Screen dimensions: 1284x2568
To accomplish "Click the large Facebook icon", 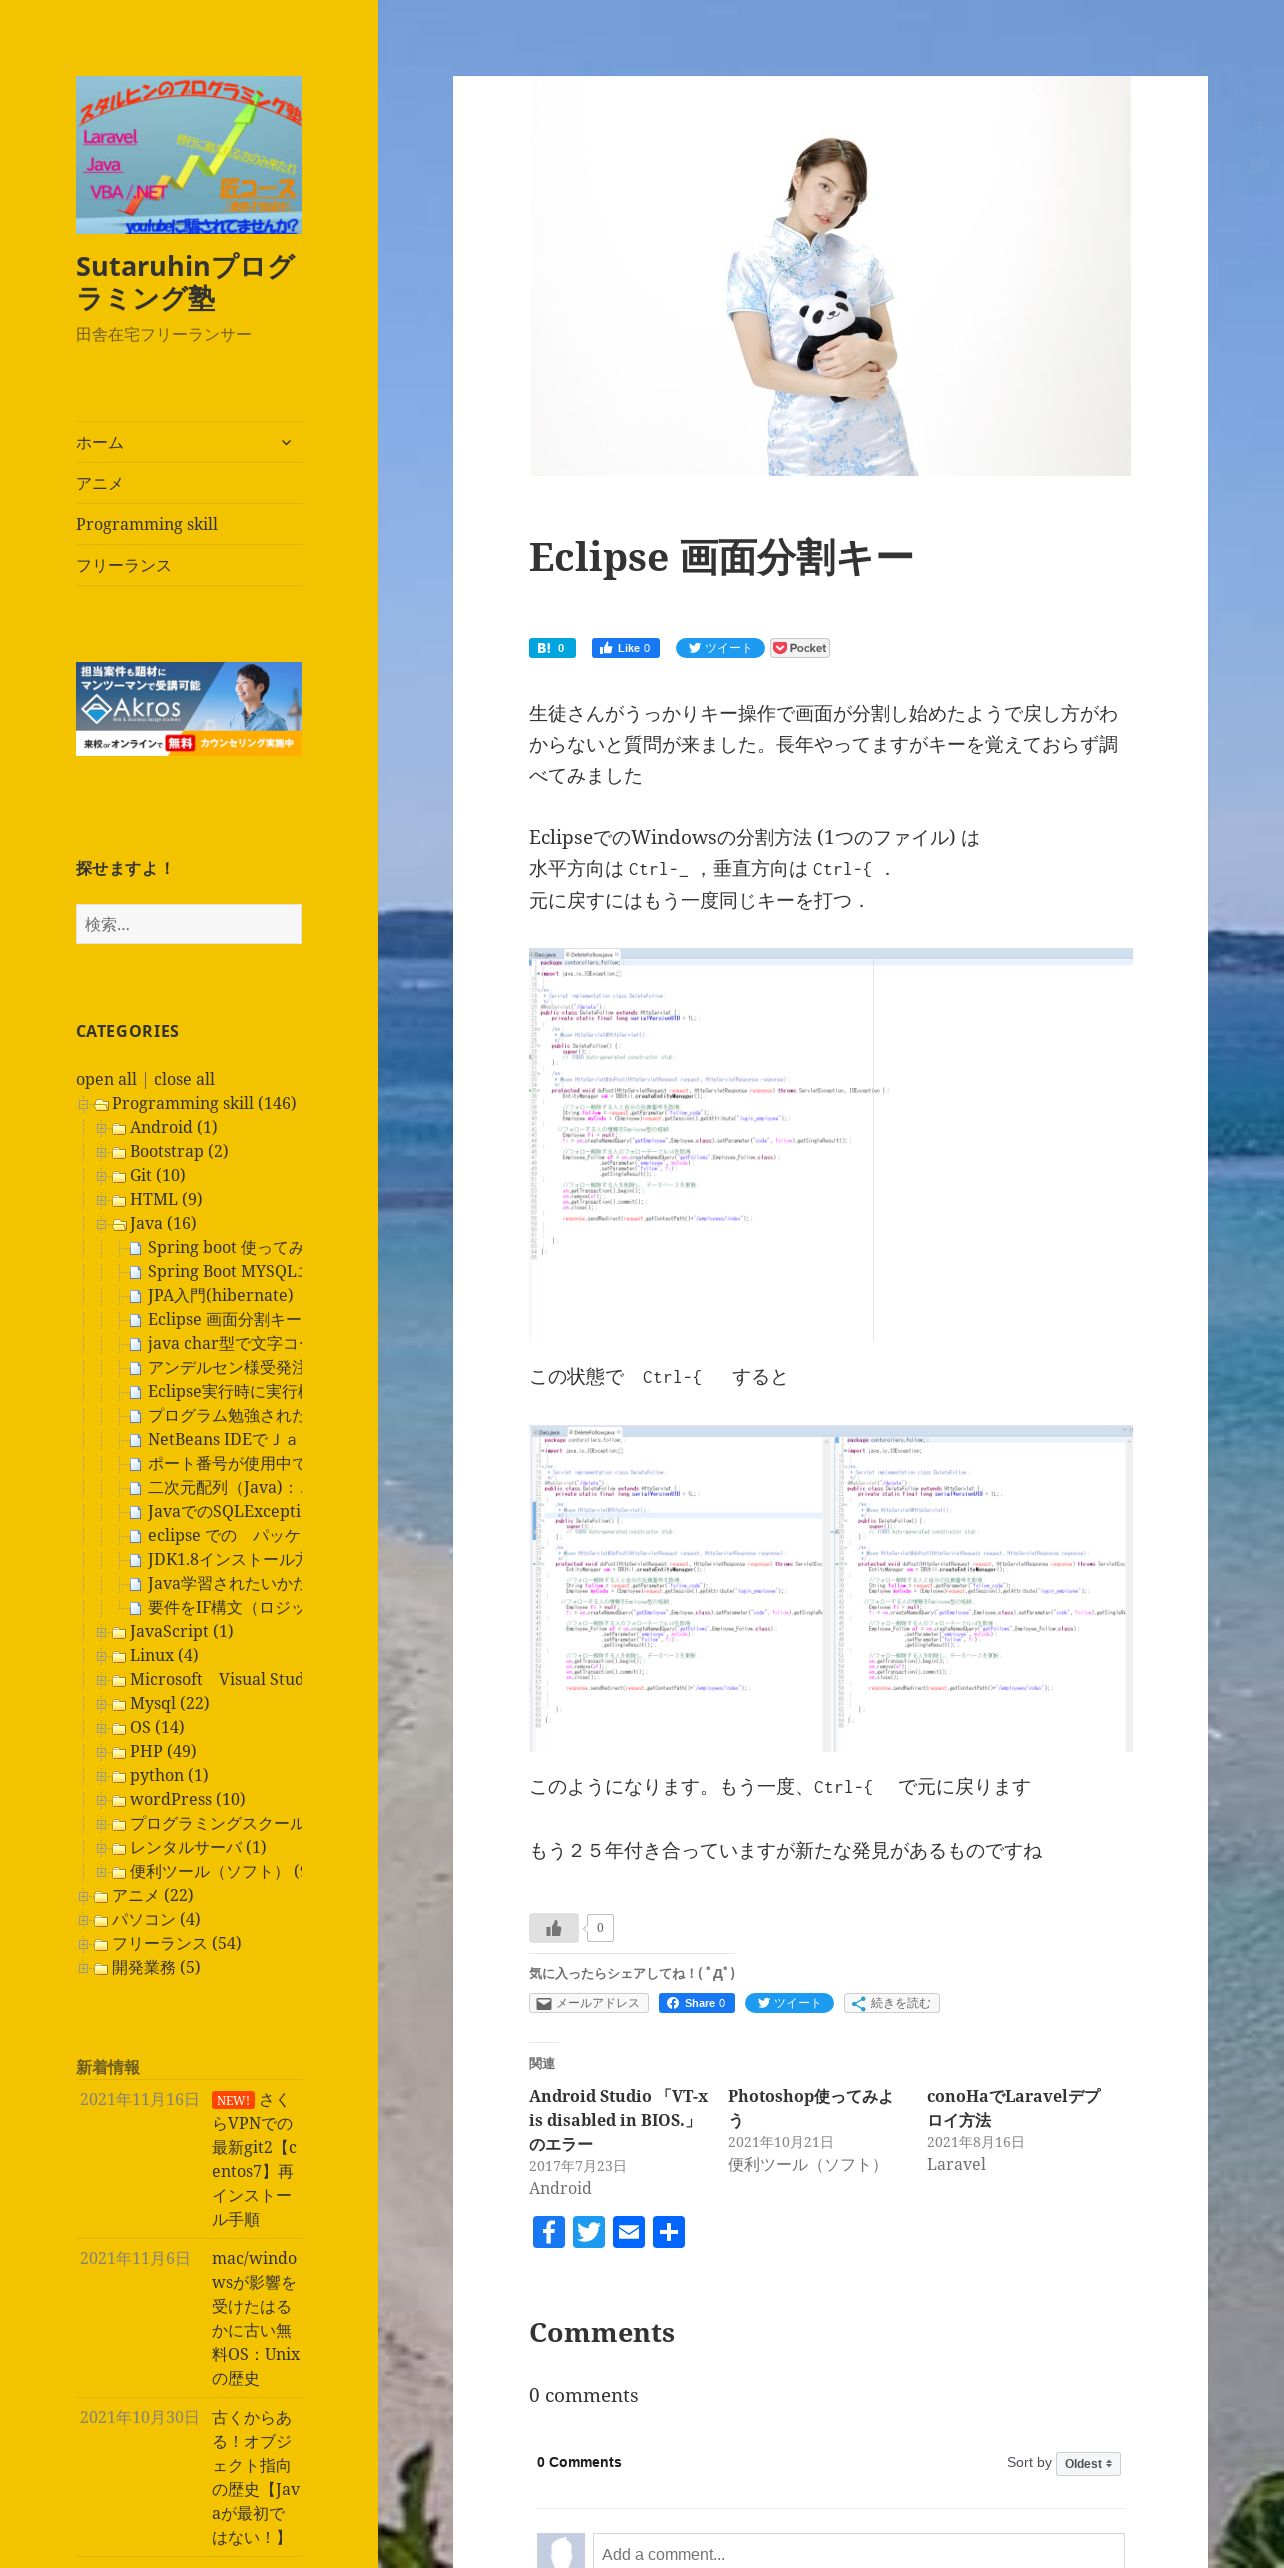I will point(549,2232).
